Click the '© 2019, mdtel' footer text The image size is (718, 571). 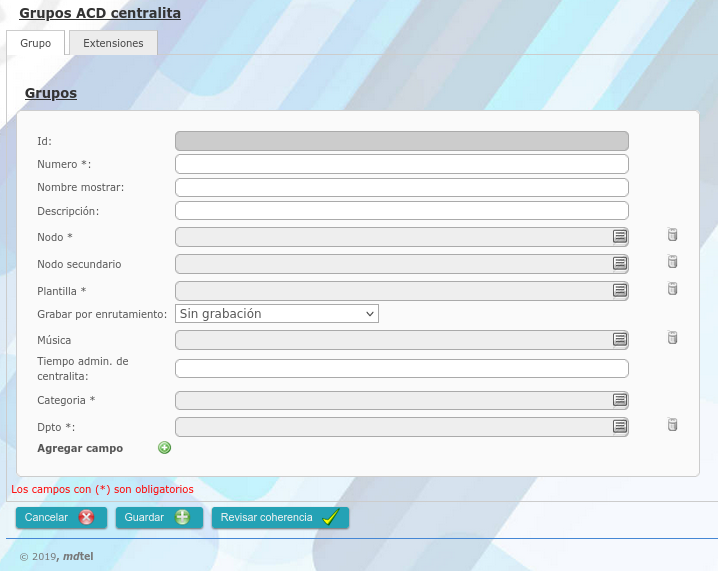(56, 556)
